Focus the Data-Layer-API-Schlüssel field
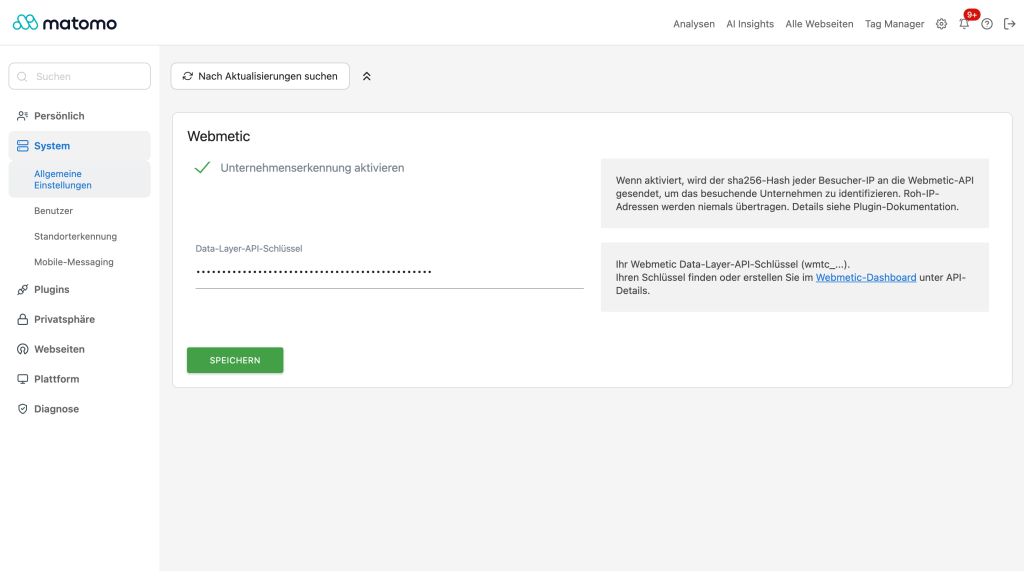This screenshot has height=571, width=1024. click(x=389, y=272)
